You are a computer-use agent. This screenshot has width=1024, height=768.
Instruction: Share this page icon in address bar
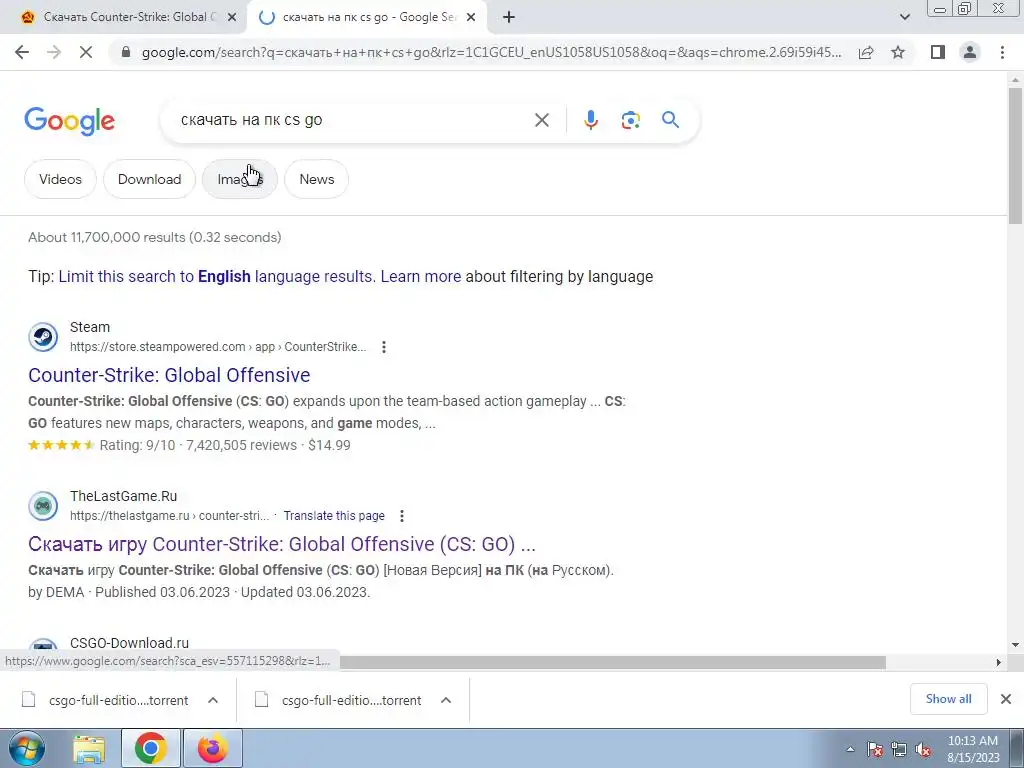tap(866, 52)
